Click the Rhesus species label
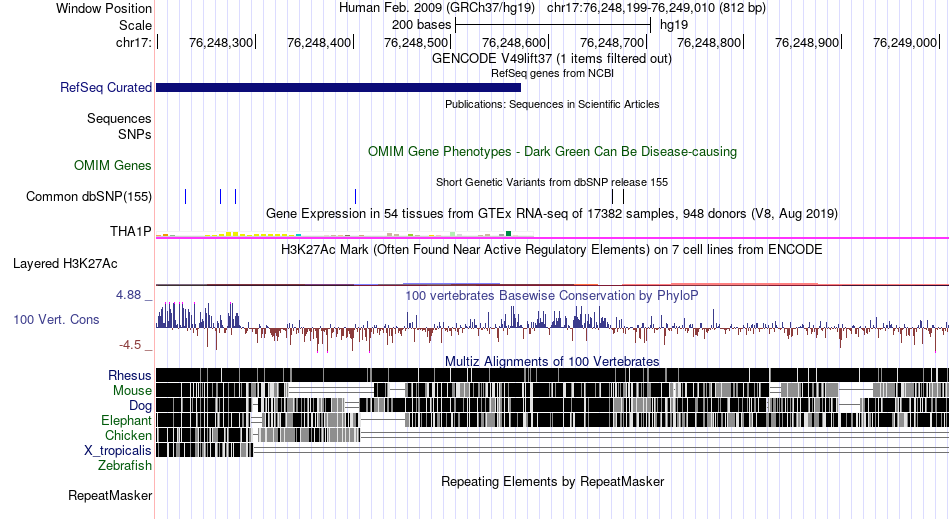Viewport: 950px width, 519px height. tap(130, 375)
